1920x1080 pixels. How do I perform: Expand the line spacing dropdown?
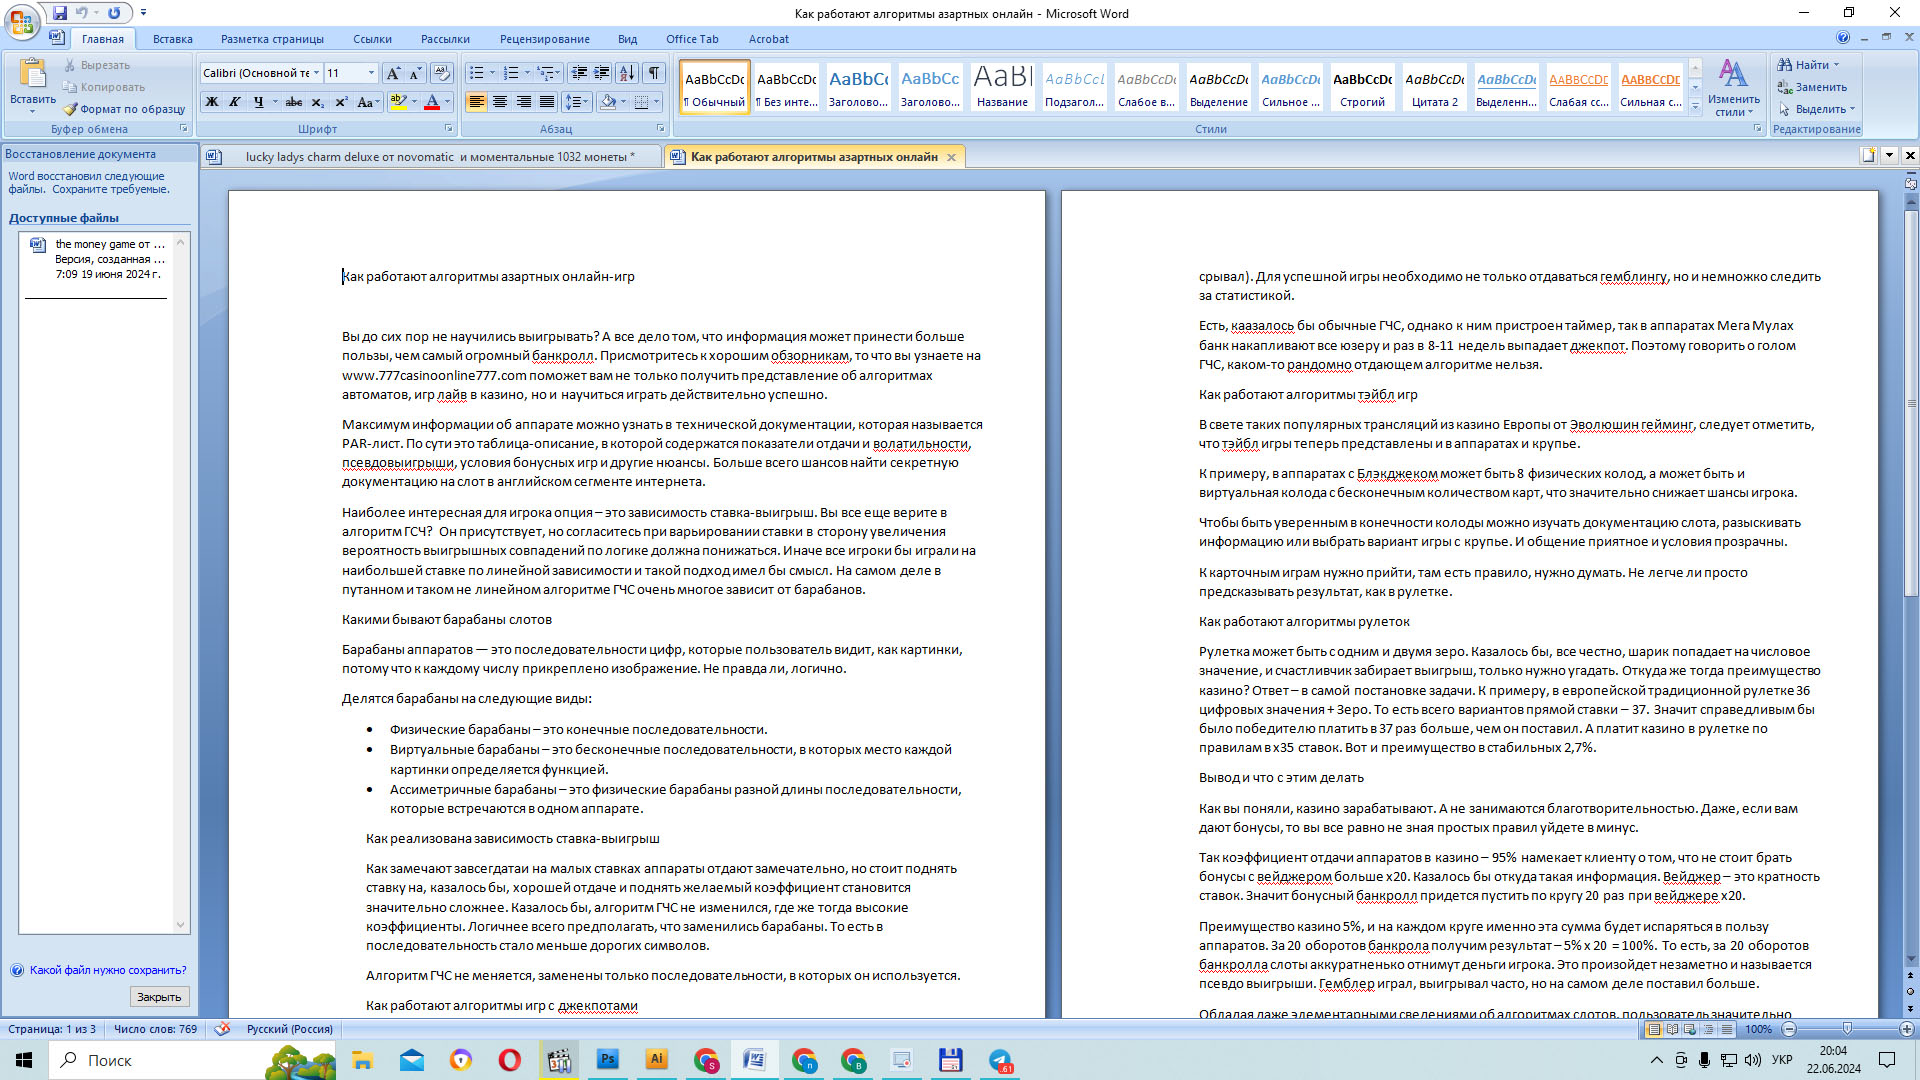pyautogui.click(x=587, y=102)
